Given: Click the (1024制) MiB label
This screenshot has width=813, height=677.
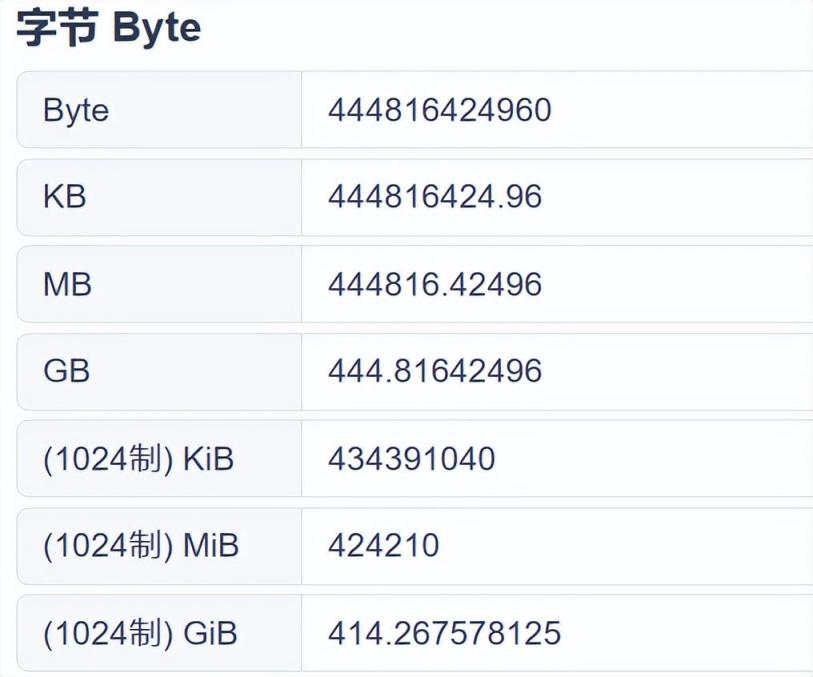Looking at the screenshot, I should tap(140, 546).
